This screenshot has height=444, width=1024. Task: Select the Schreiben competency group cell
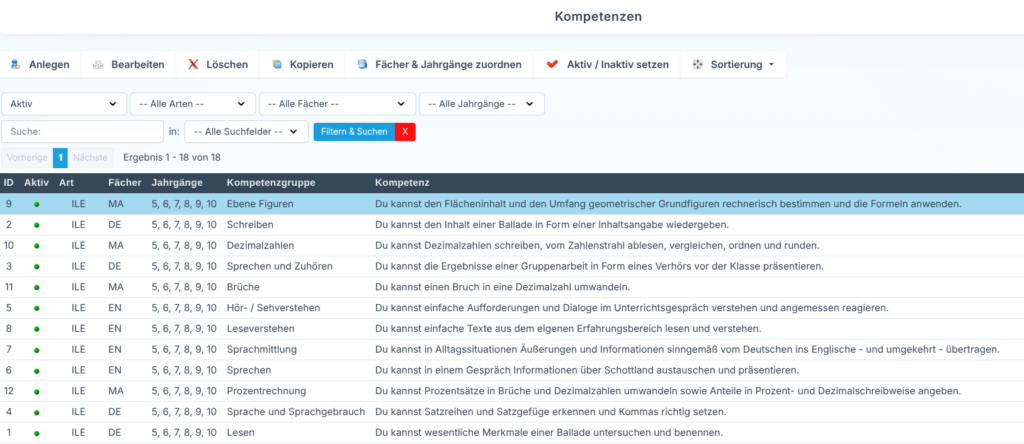[250, 225]
